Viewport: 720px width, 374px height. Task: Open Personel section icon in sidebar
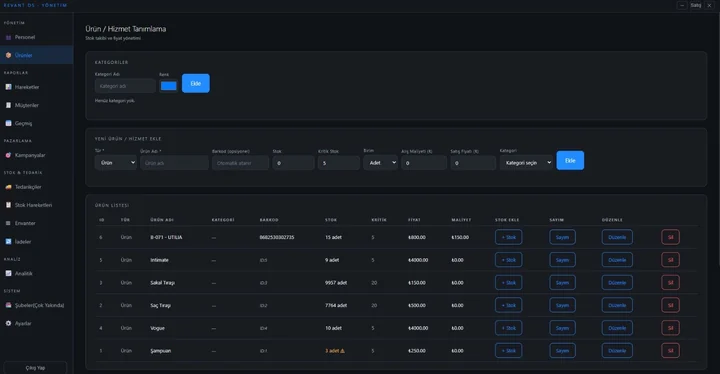tap(8, 37)
